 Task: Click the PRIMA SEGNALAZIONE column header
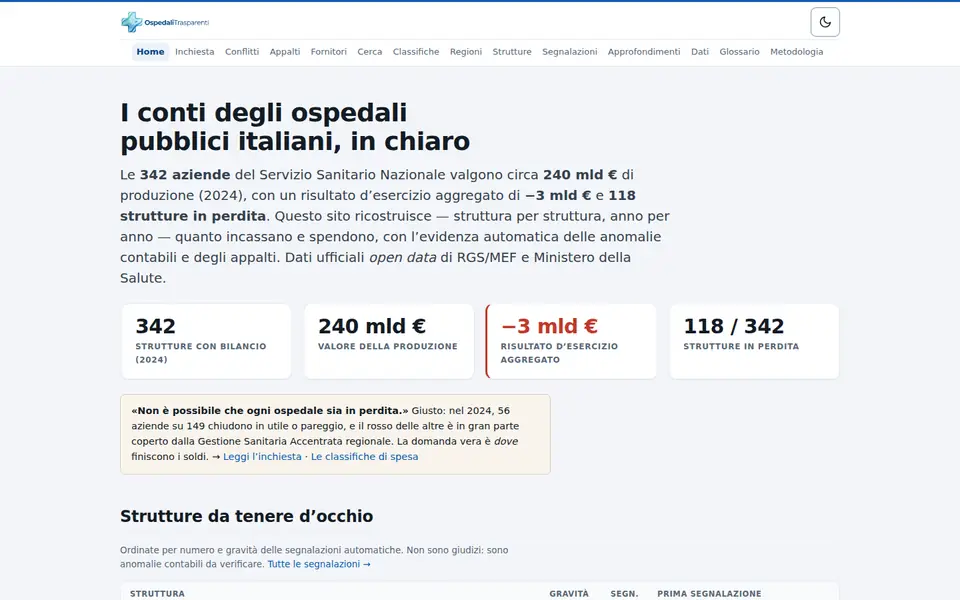tap(709, 594)
